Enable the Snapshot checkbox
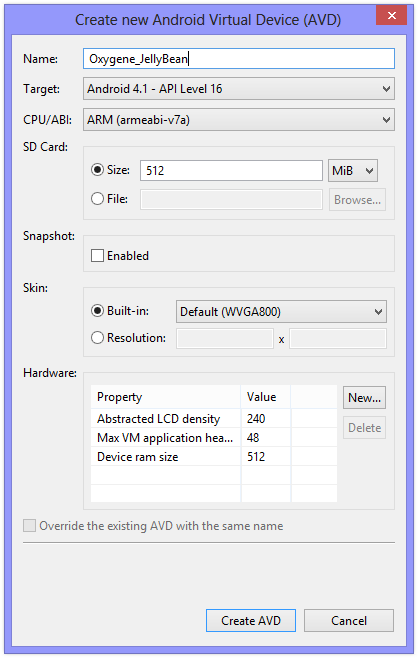 (x=97, y=256)
